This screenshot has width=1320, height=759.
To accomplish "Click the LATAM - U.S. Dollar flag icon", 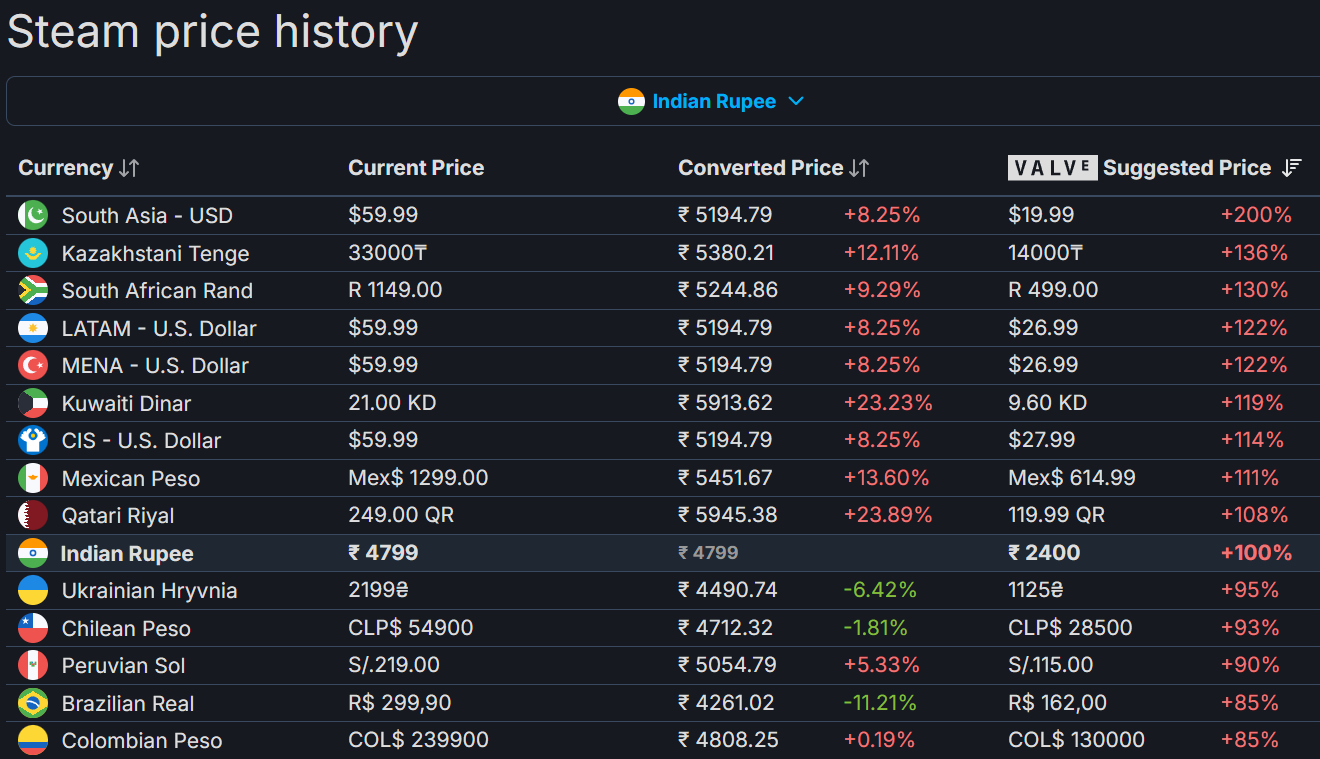I will pos(33,328).
